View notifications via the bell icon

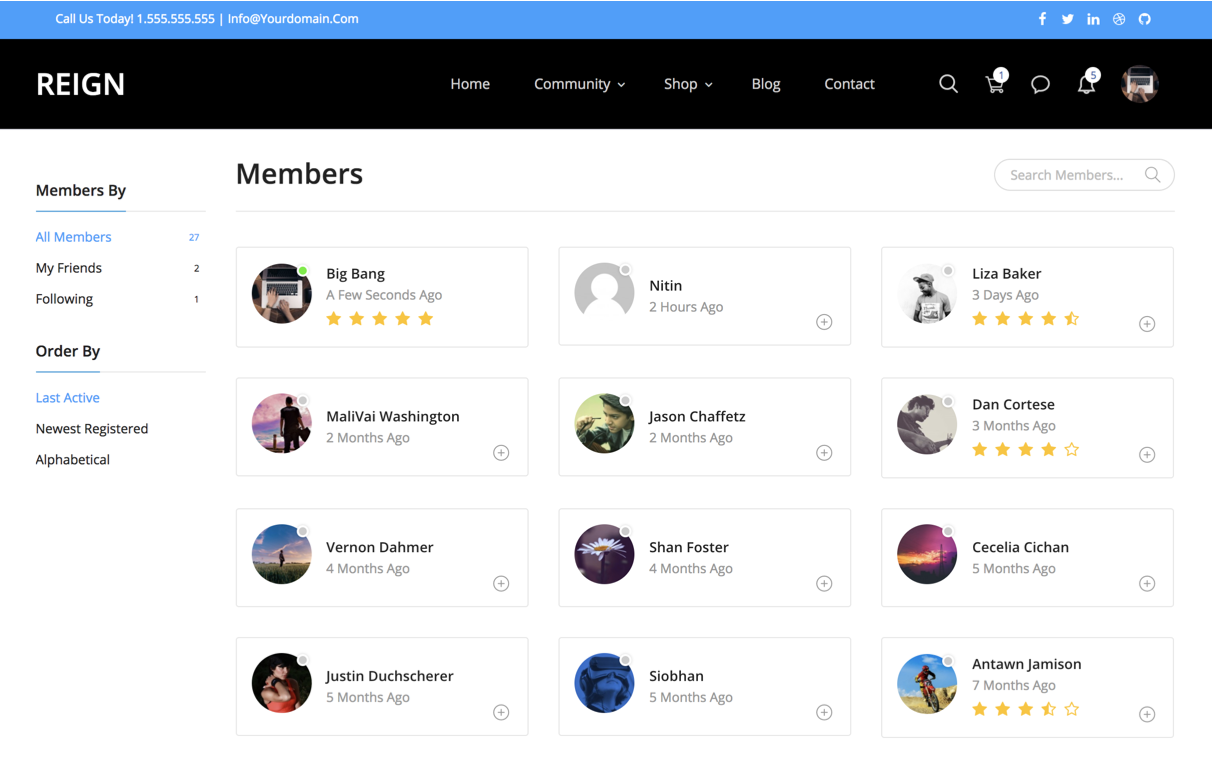pos(1086,84)
